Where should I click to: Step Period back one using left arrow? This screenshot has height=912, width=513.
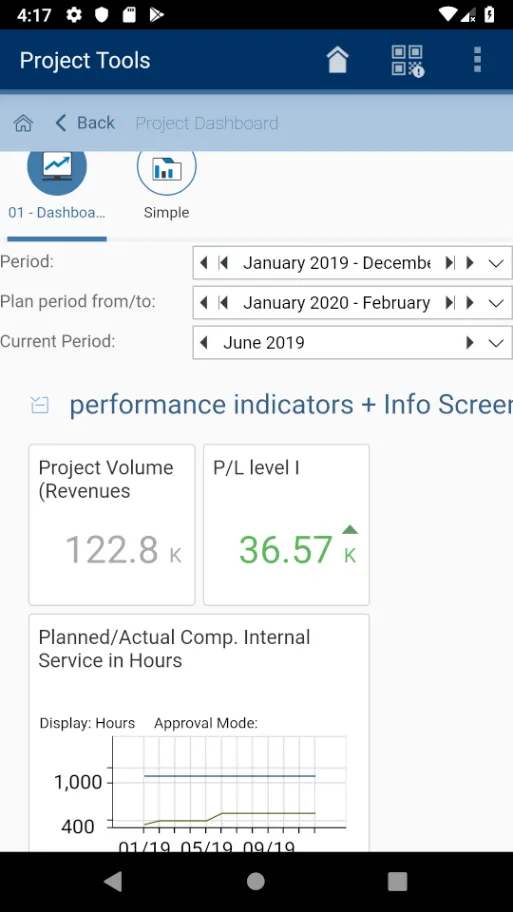pyautogui.click(x=203, y=263)
